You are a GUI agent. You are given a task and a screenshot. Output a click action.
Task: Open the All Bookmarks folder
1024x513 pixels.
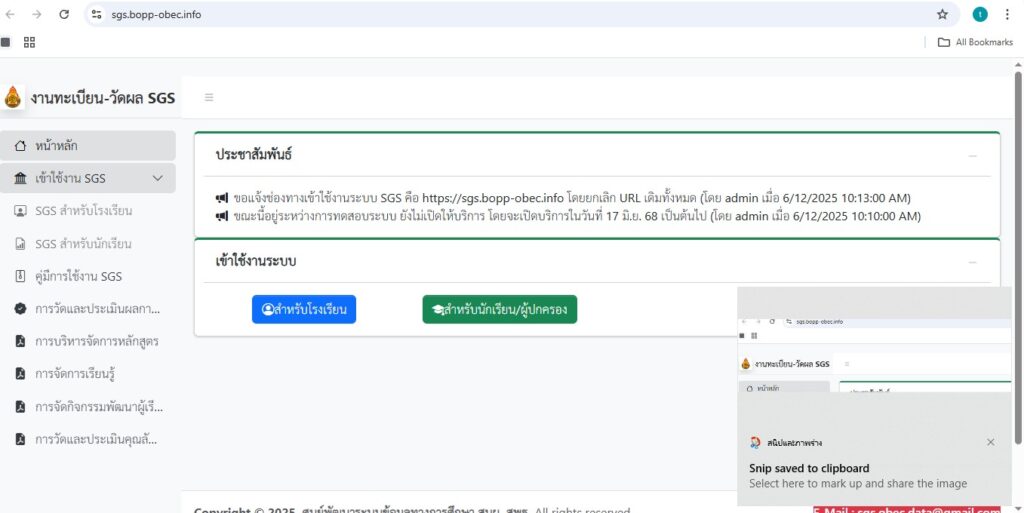click(x=975, y=42)
